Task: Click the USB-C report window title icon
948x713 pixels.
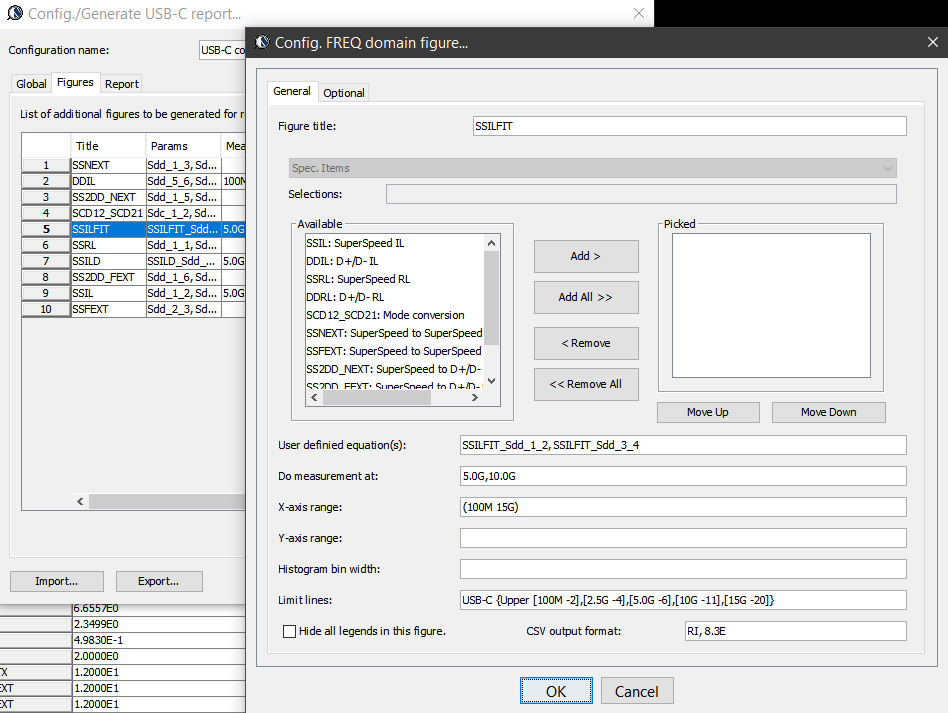Action: coord(15,14)
